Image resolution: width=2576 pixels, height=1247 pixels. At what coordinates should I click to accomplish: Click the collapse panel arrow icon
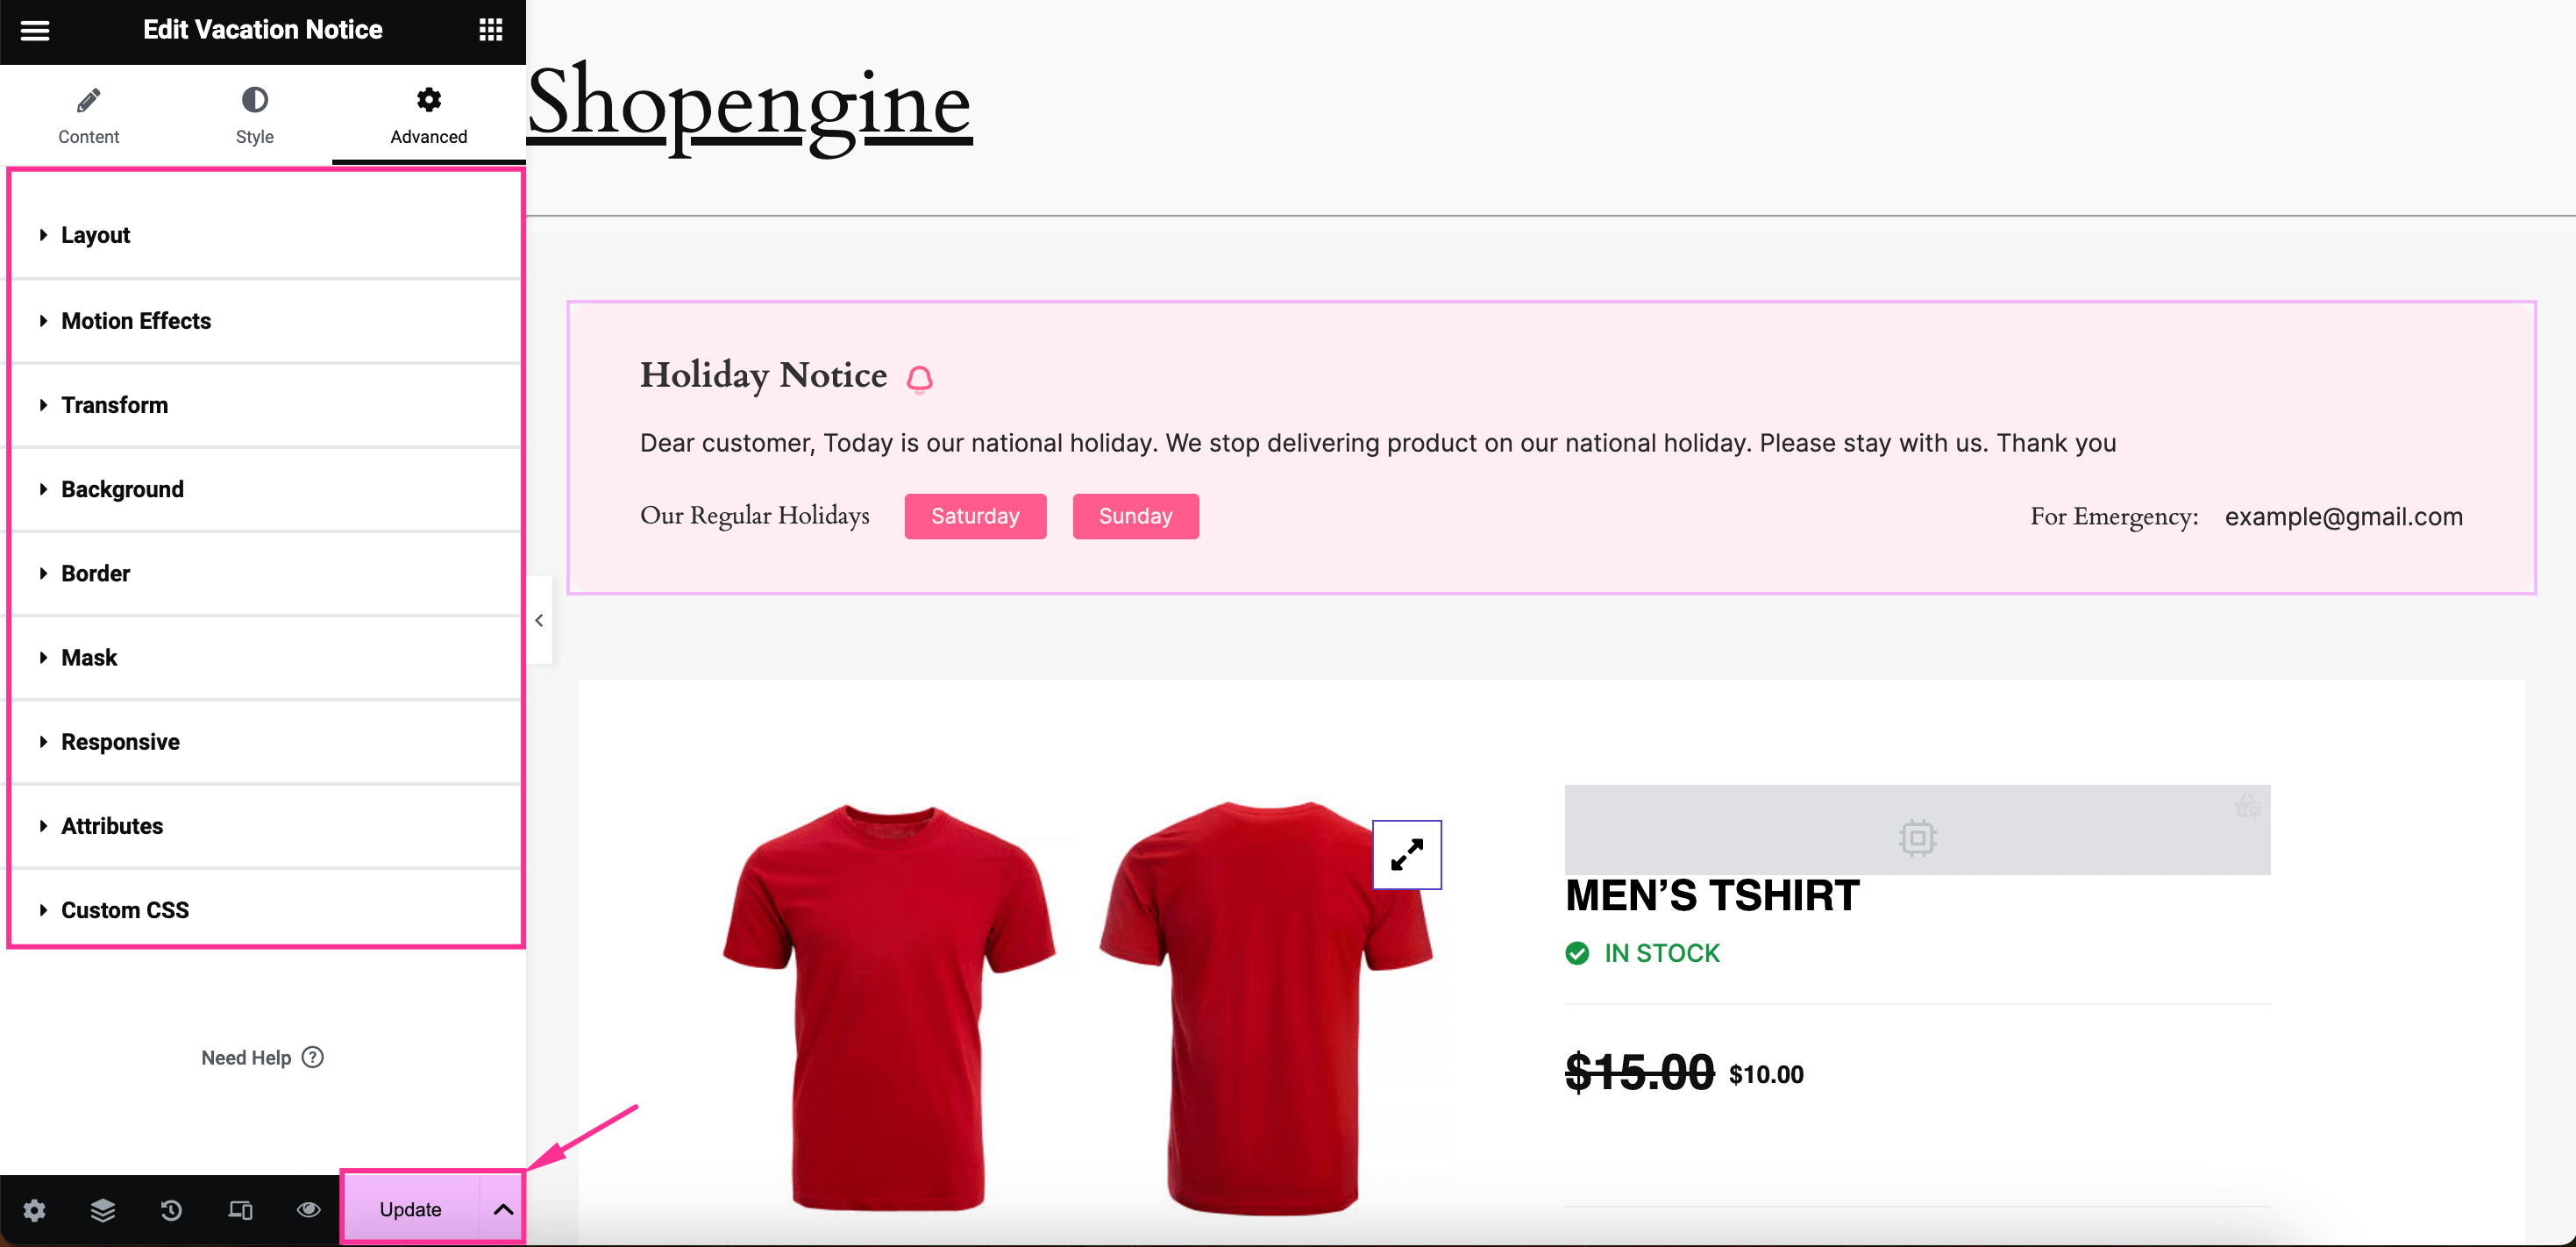click(x=539, y=623)
